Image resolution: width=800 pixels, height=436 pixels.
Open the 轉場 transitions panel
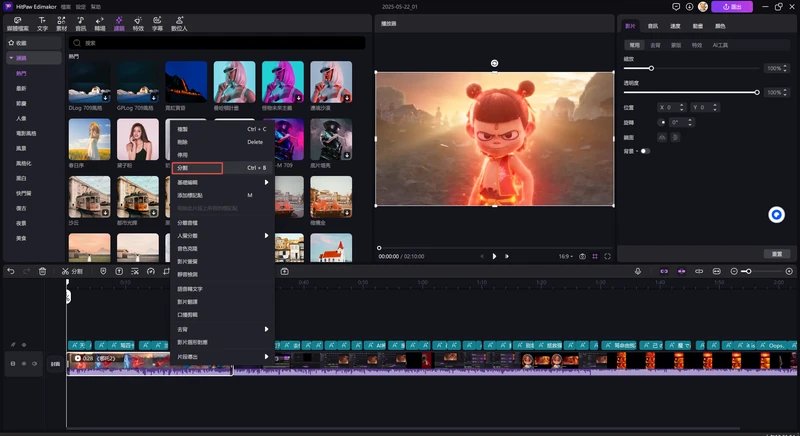click(99, 23)
